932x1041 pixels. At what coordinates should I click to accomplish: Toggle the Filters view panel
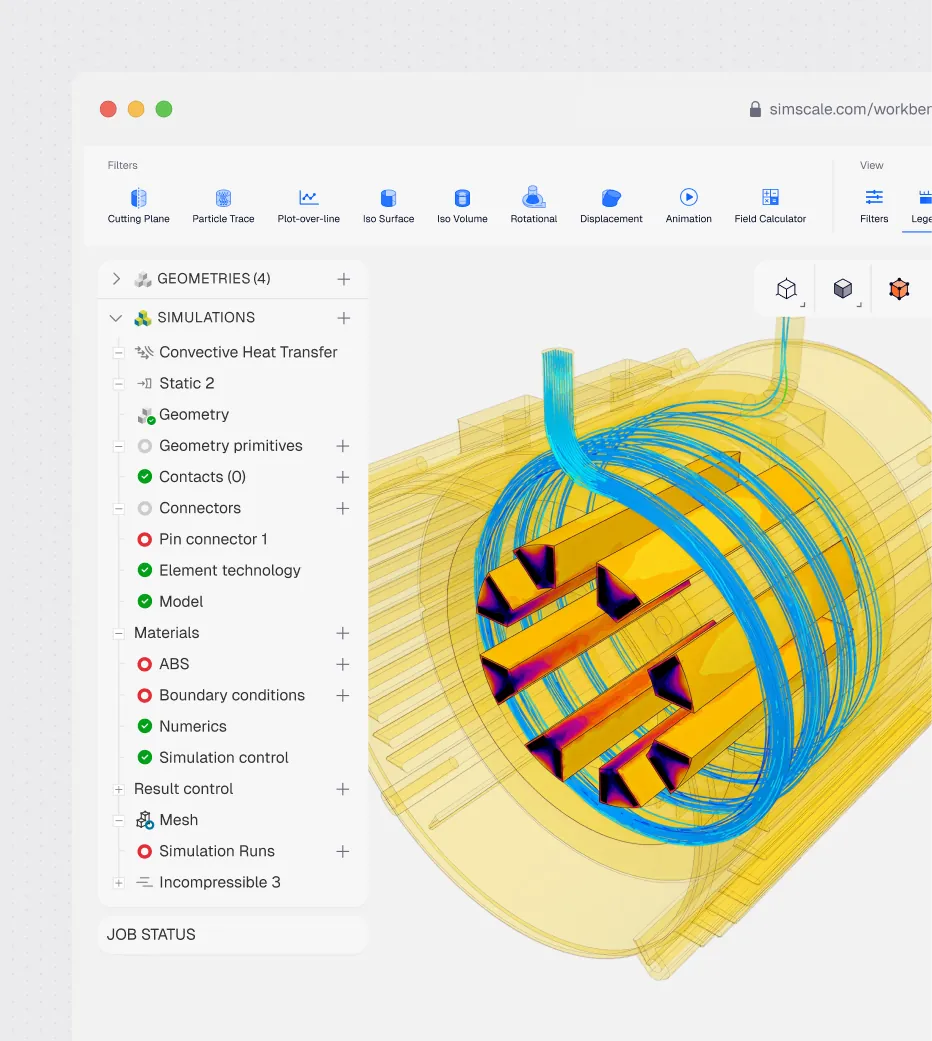click(x=874, y=206)
